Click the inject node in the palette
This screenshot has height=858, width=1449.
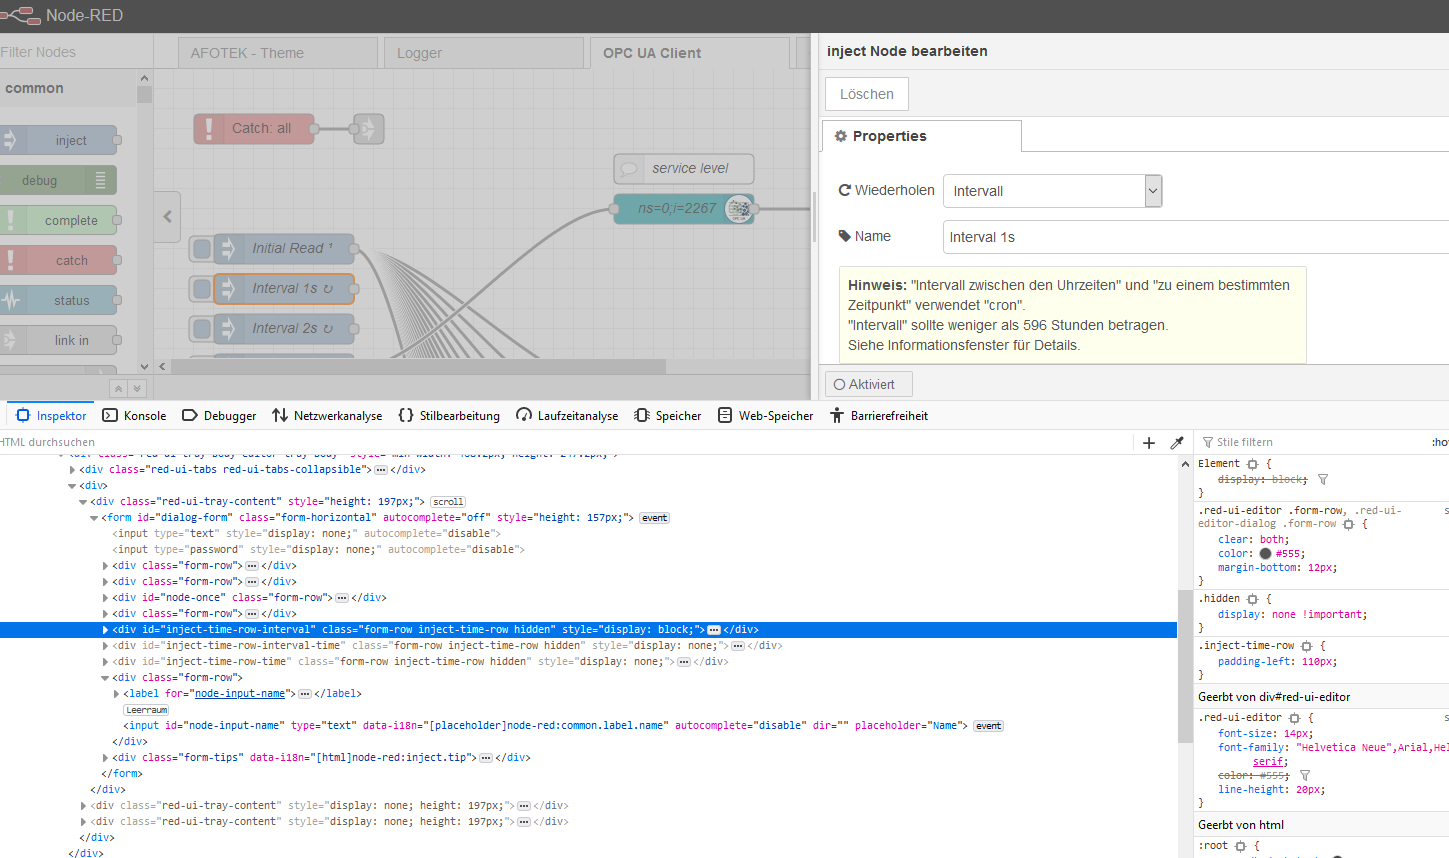point(62,139)
